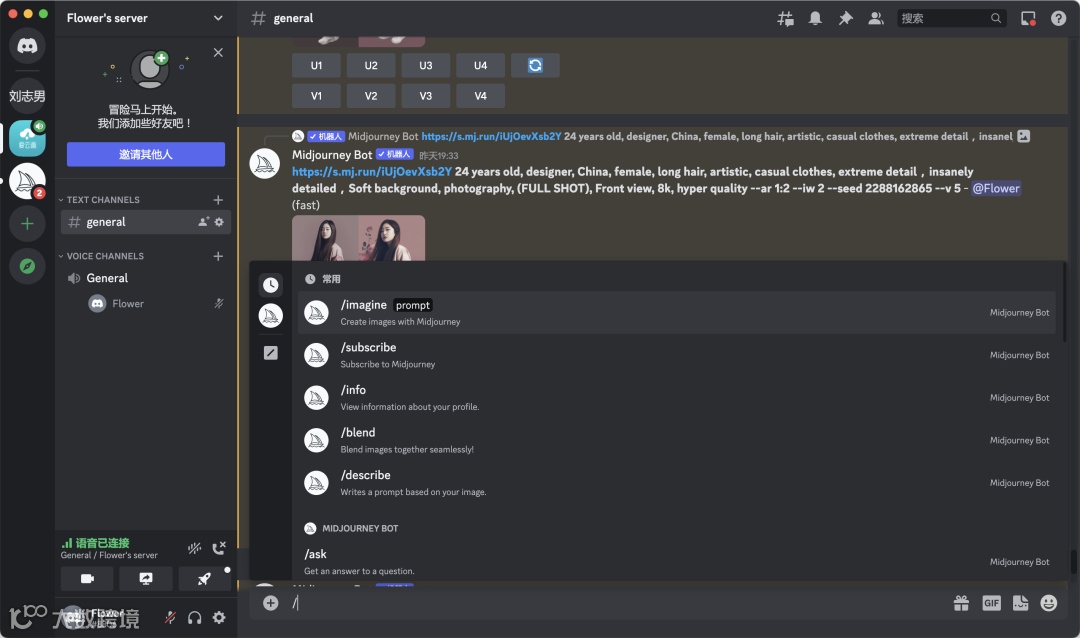
Task: Share your screen button
Action: [146, 579]
